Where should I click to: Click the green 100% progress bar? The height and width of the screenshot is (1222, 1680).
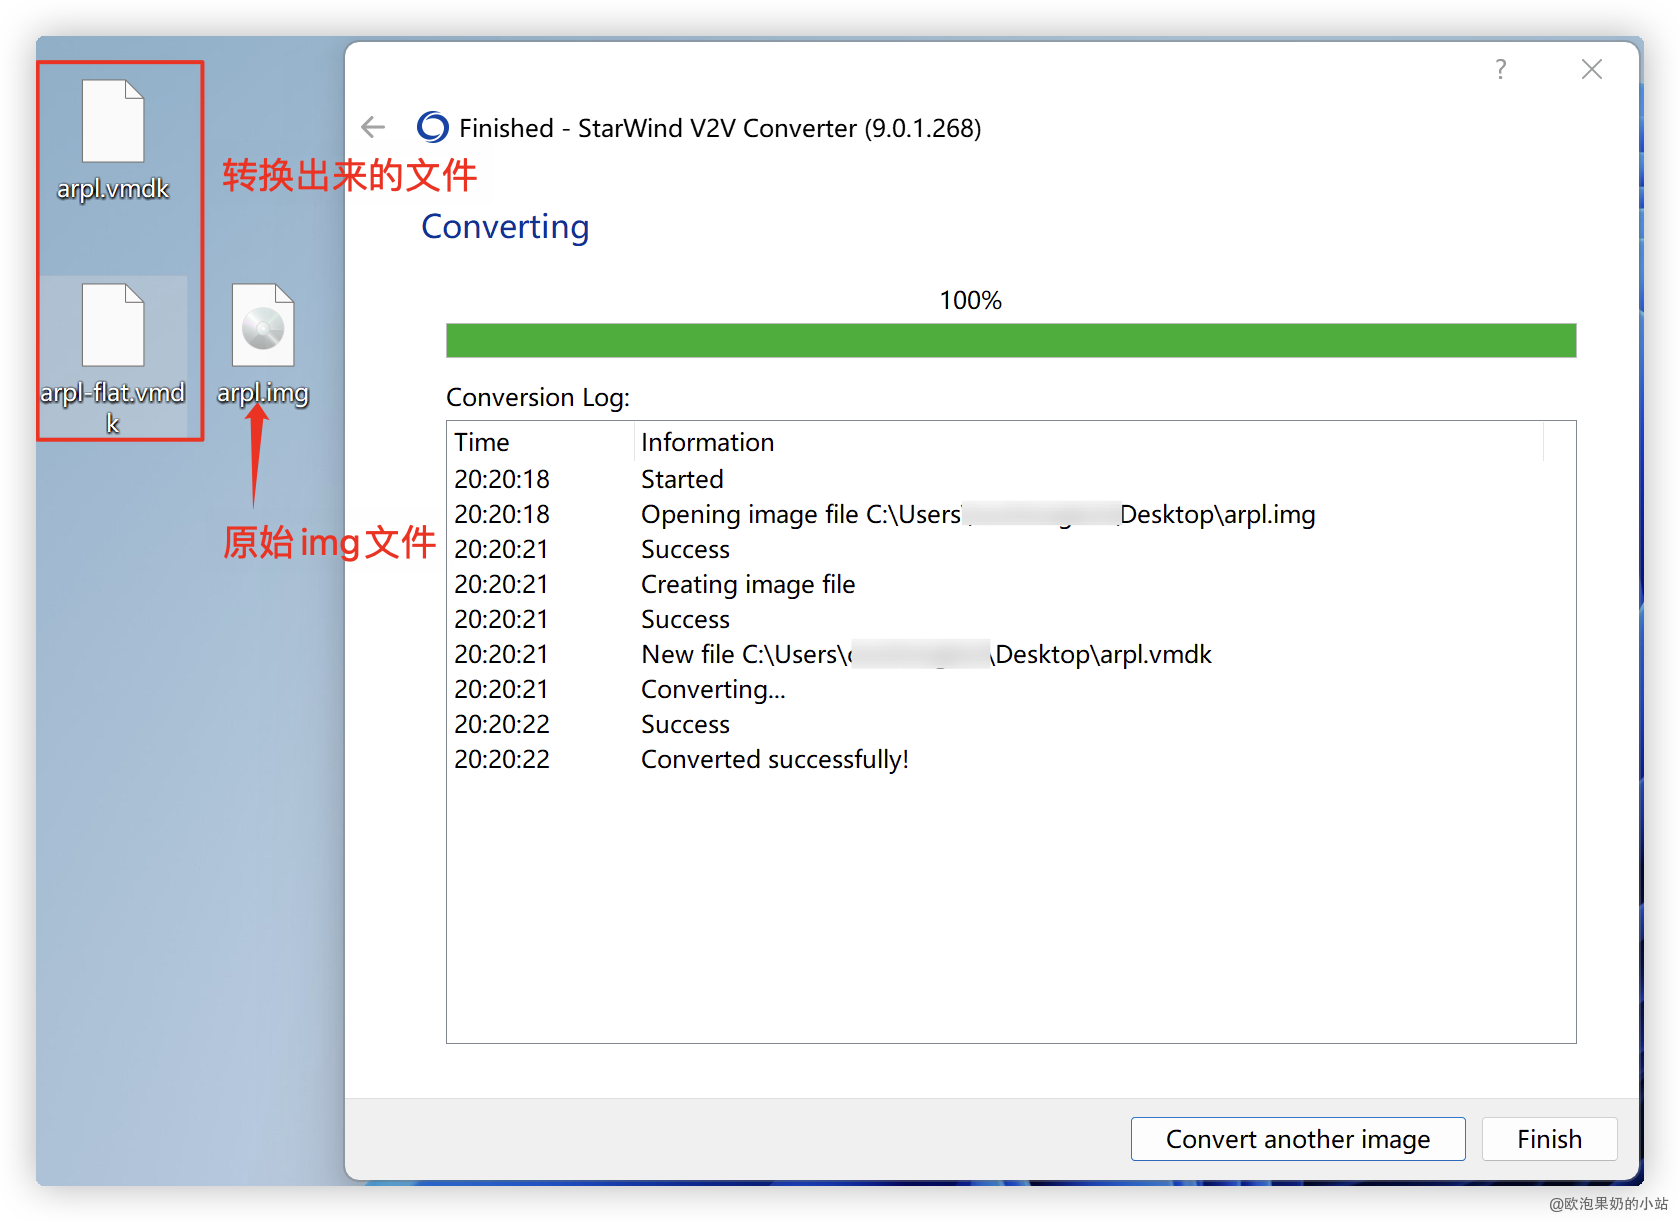(x=1011, y=340)
